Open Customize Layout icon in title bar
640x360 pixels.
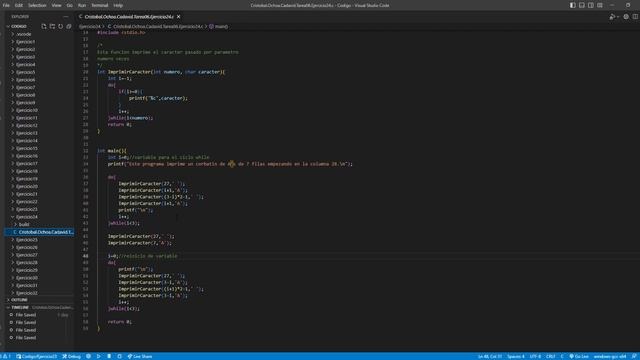[600, 5]
